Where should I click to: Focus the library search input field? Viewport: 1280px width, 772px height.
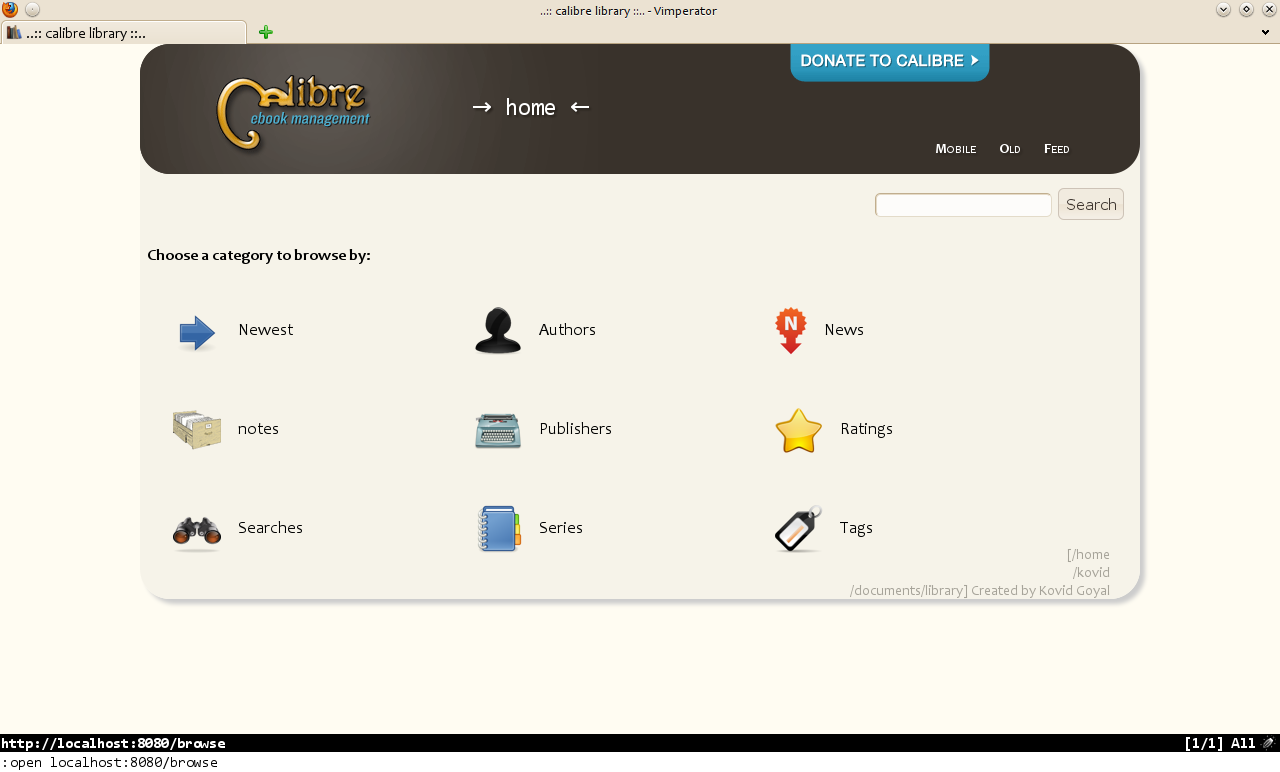point(963,205)
